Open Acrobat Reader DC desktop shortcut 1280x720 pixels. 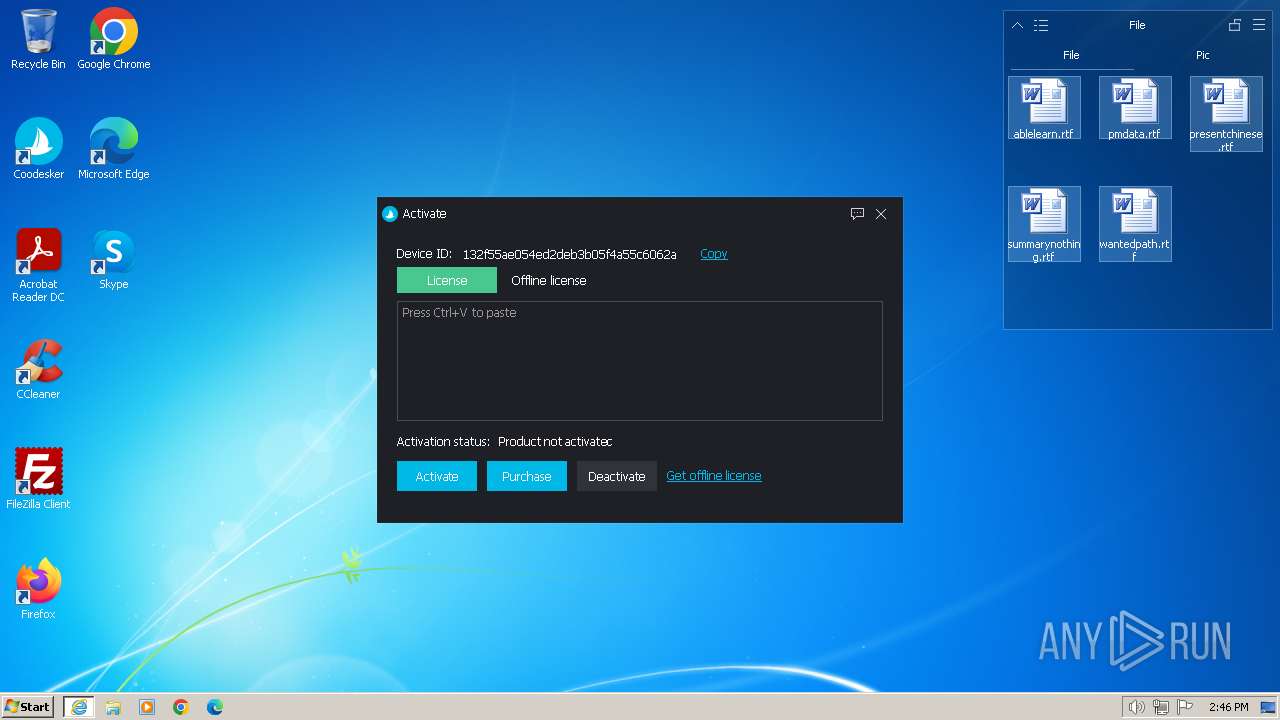coord(38,266)
